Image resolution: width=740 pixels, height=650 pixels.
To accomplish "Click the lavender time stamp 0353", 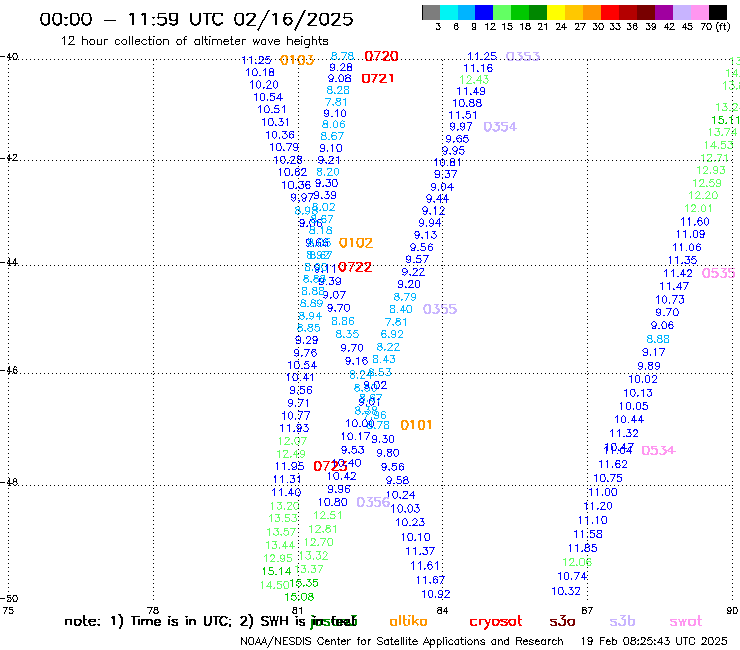I will [523, 56].
